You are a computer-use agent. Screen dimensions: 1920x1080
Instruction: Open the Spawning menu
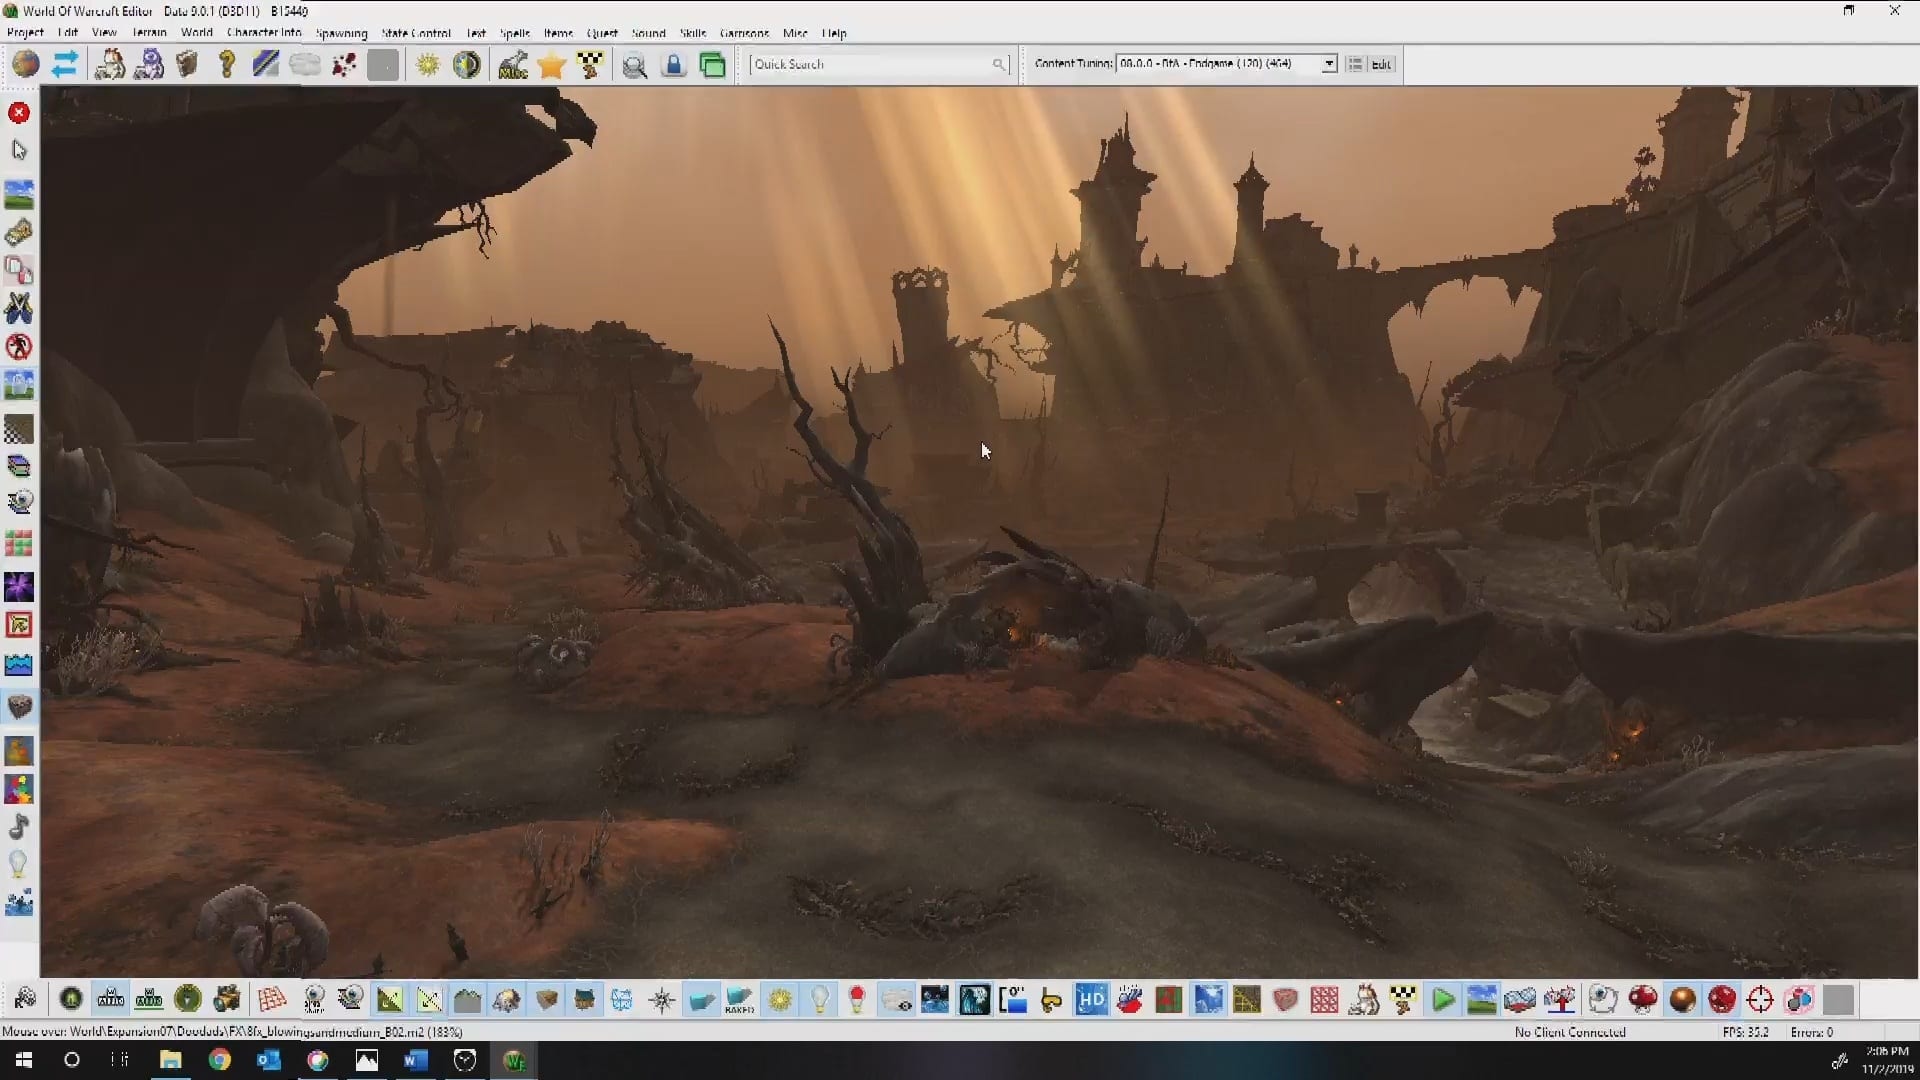point(341,33)
